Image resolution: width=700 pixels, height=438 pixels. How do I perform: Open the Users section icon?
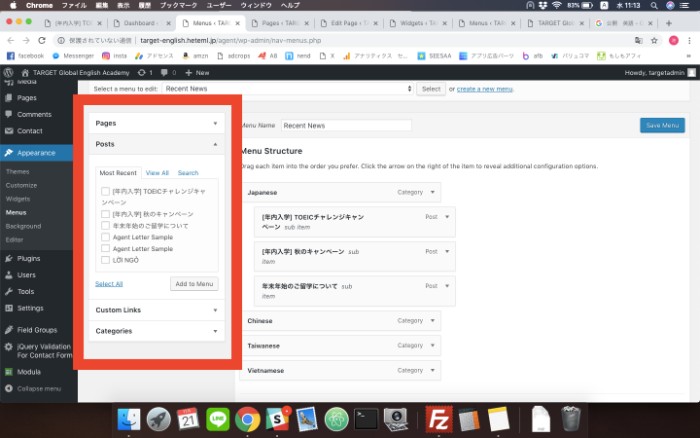pyautogui.click(x=8, y=275)
